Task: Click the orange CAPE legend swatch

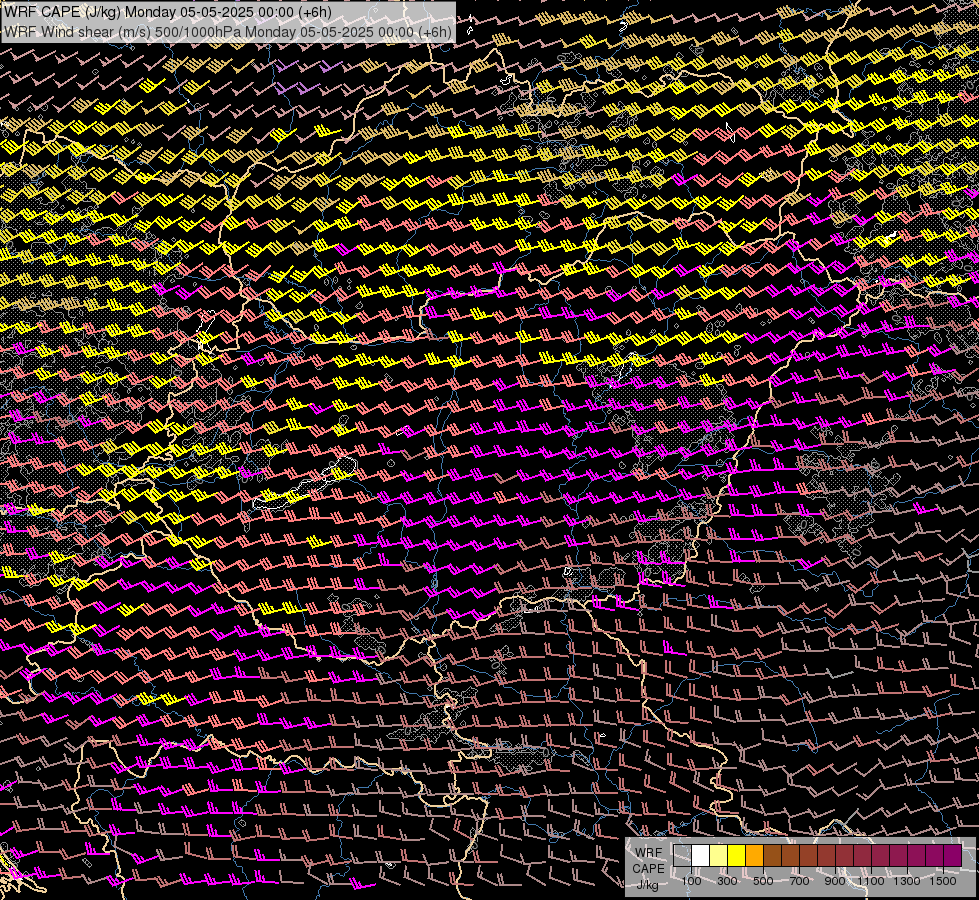Action: coord(754,856)
